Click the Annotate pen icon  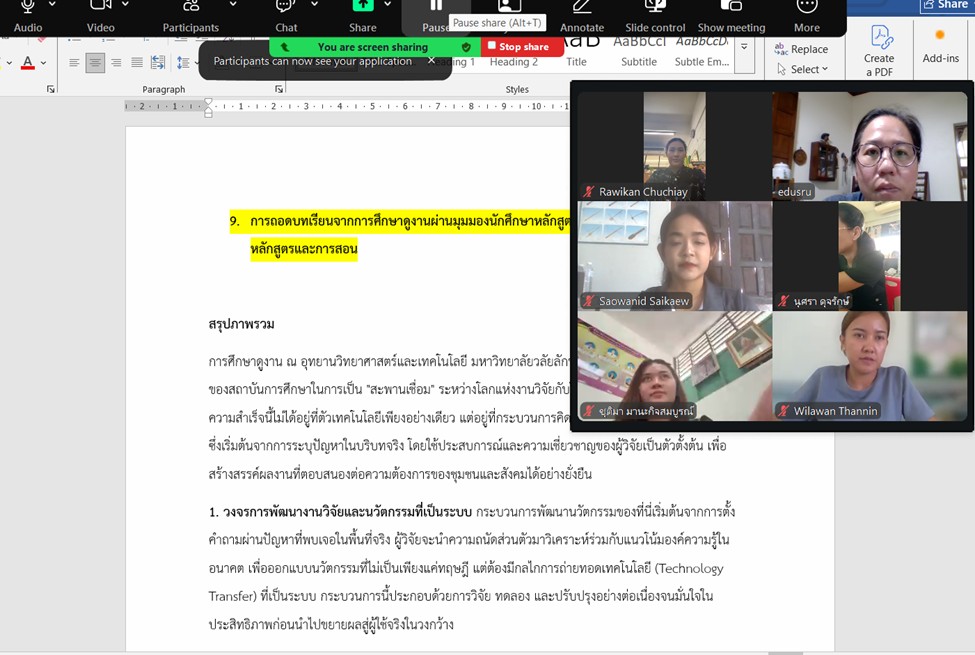tap(582, 8)
